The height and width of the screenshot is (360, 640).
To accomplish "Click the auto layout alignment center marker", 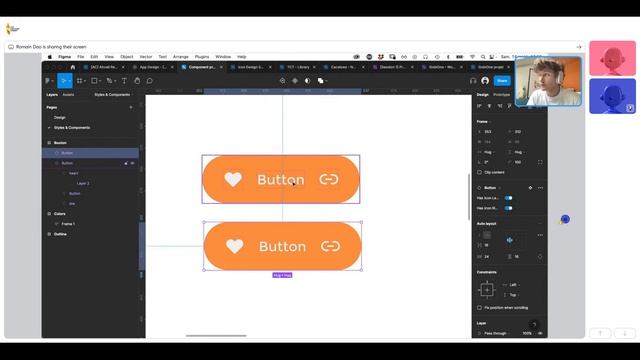I will [x=509, y=240].
